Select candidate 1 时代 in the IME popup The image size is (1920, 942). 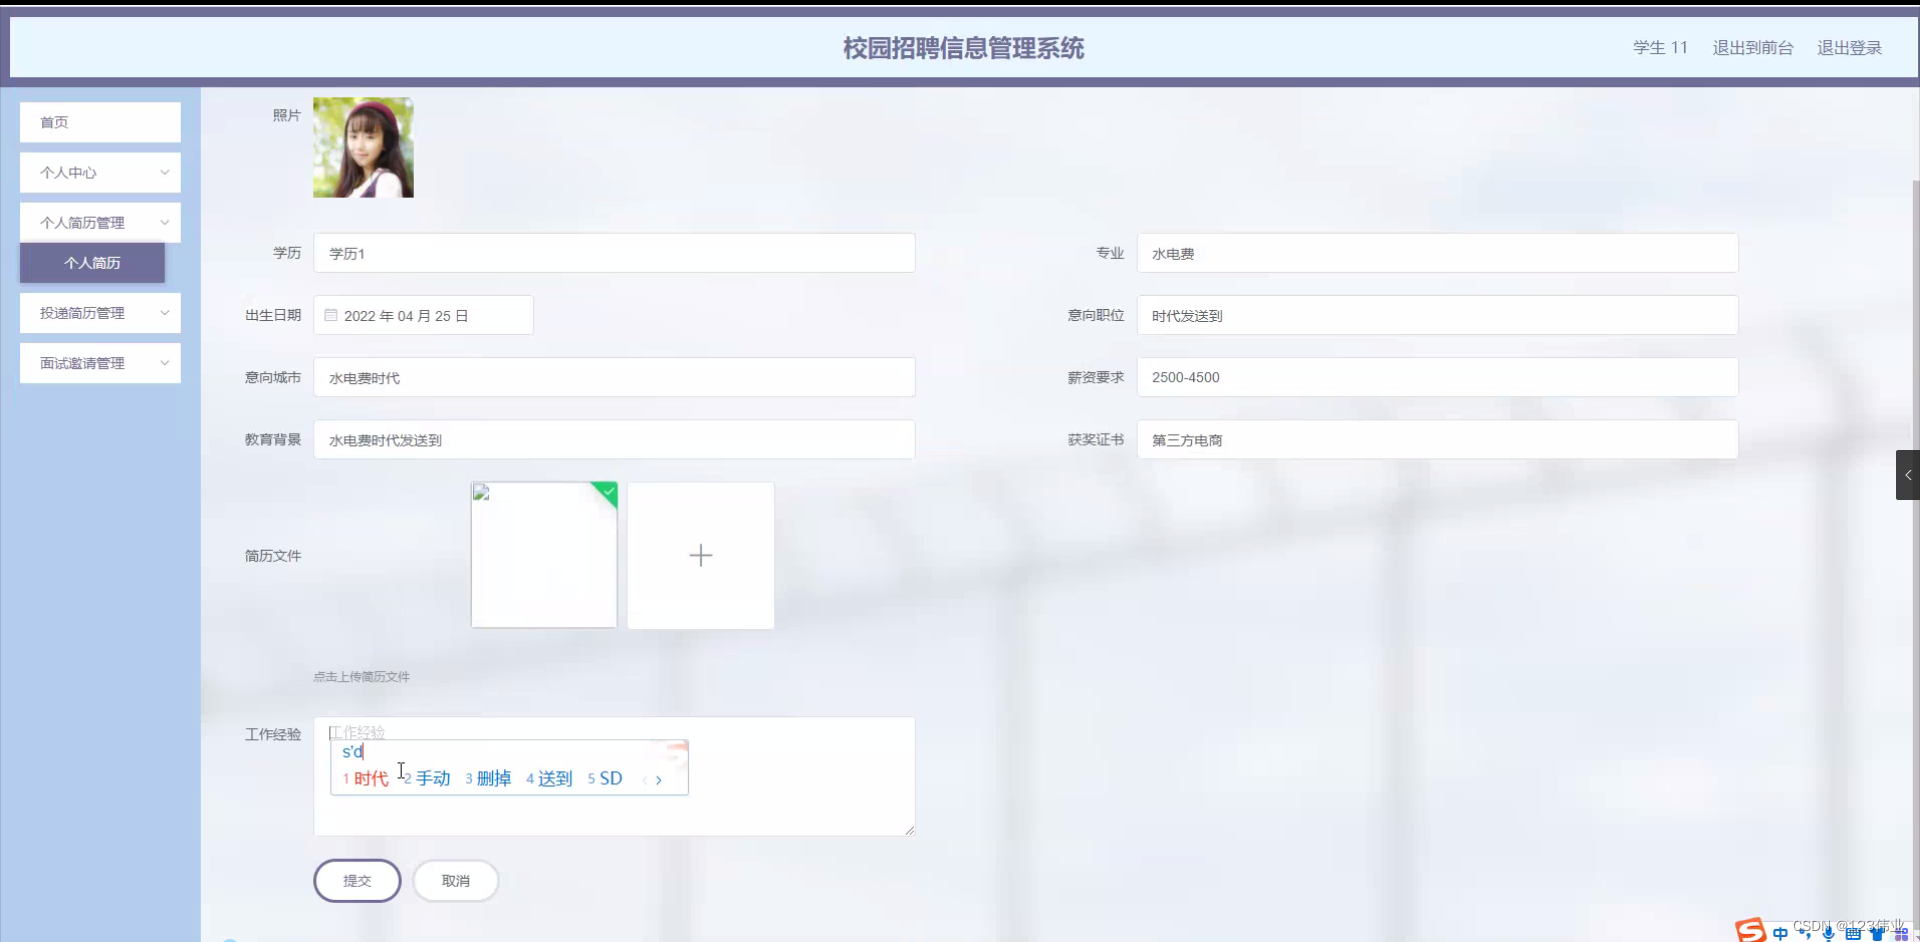point(368,778)
